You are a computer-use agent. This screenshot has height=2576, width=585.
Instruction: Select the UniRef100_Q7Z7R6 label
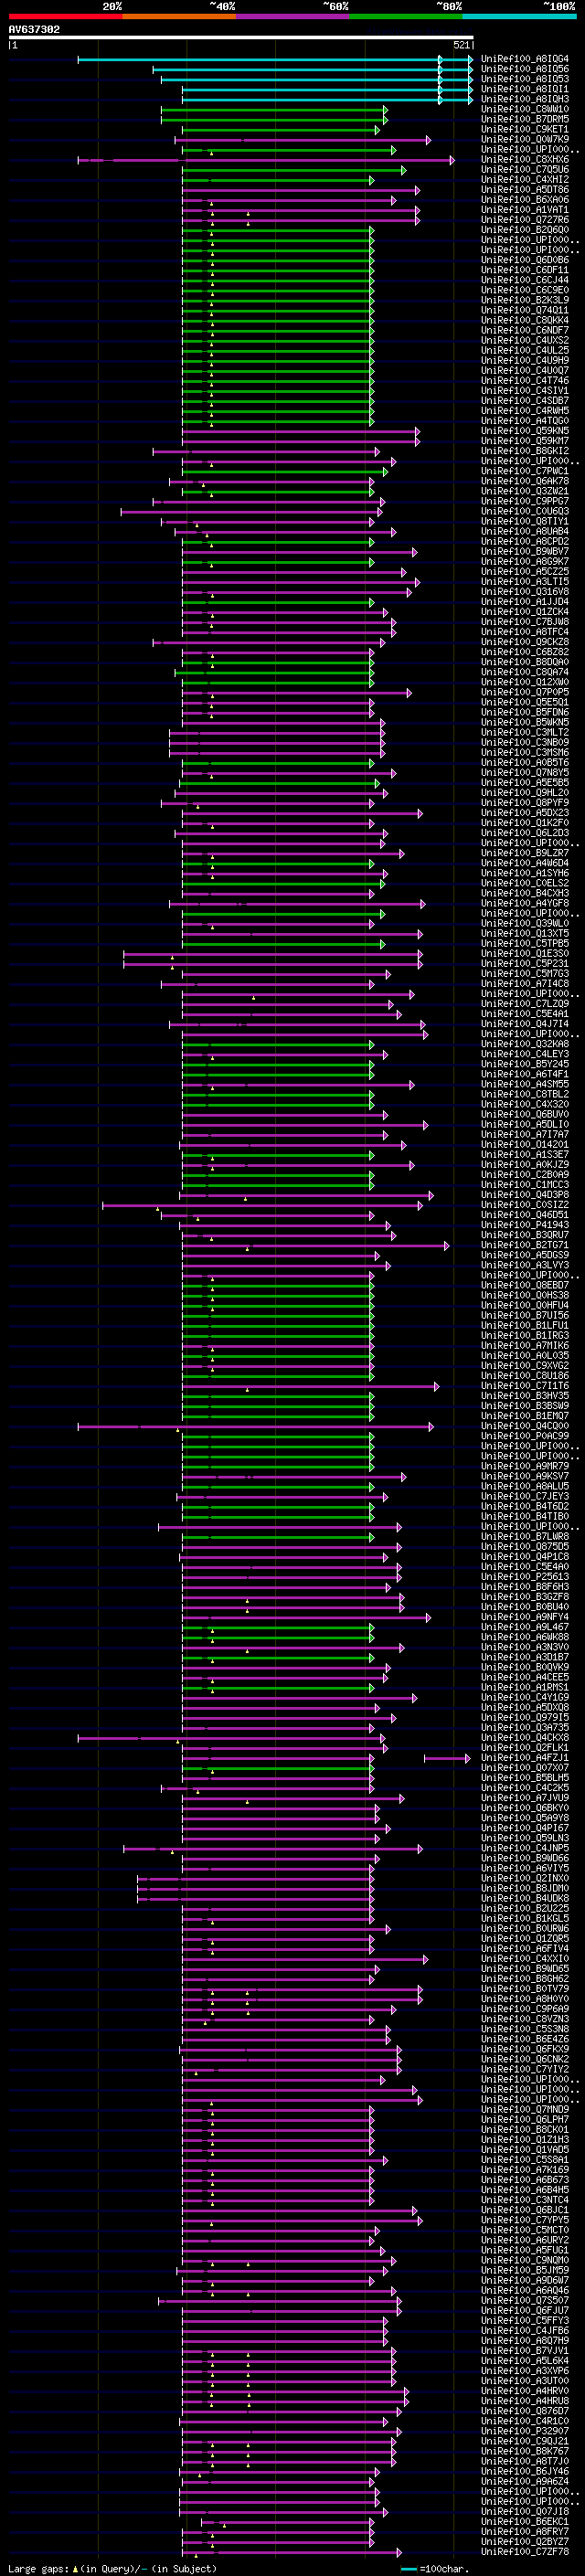525,220
